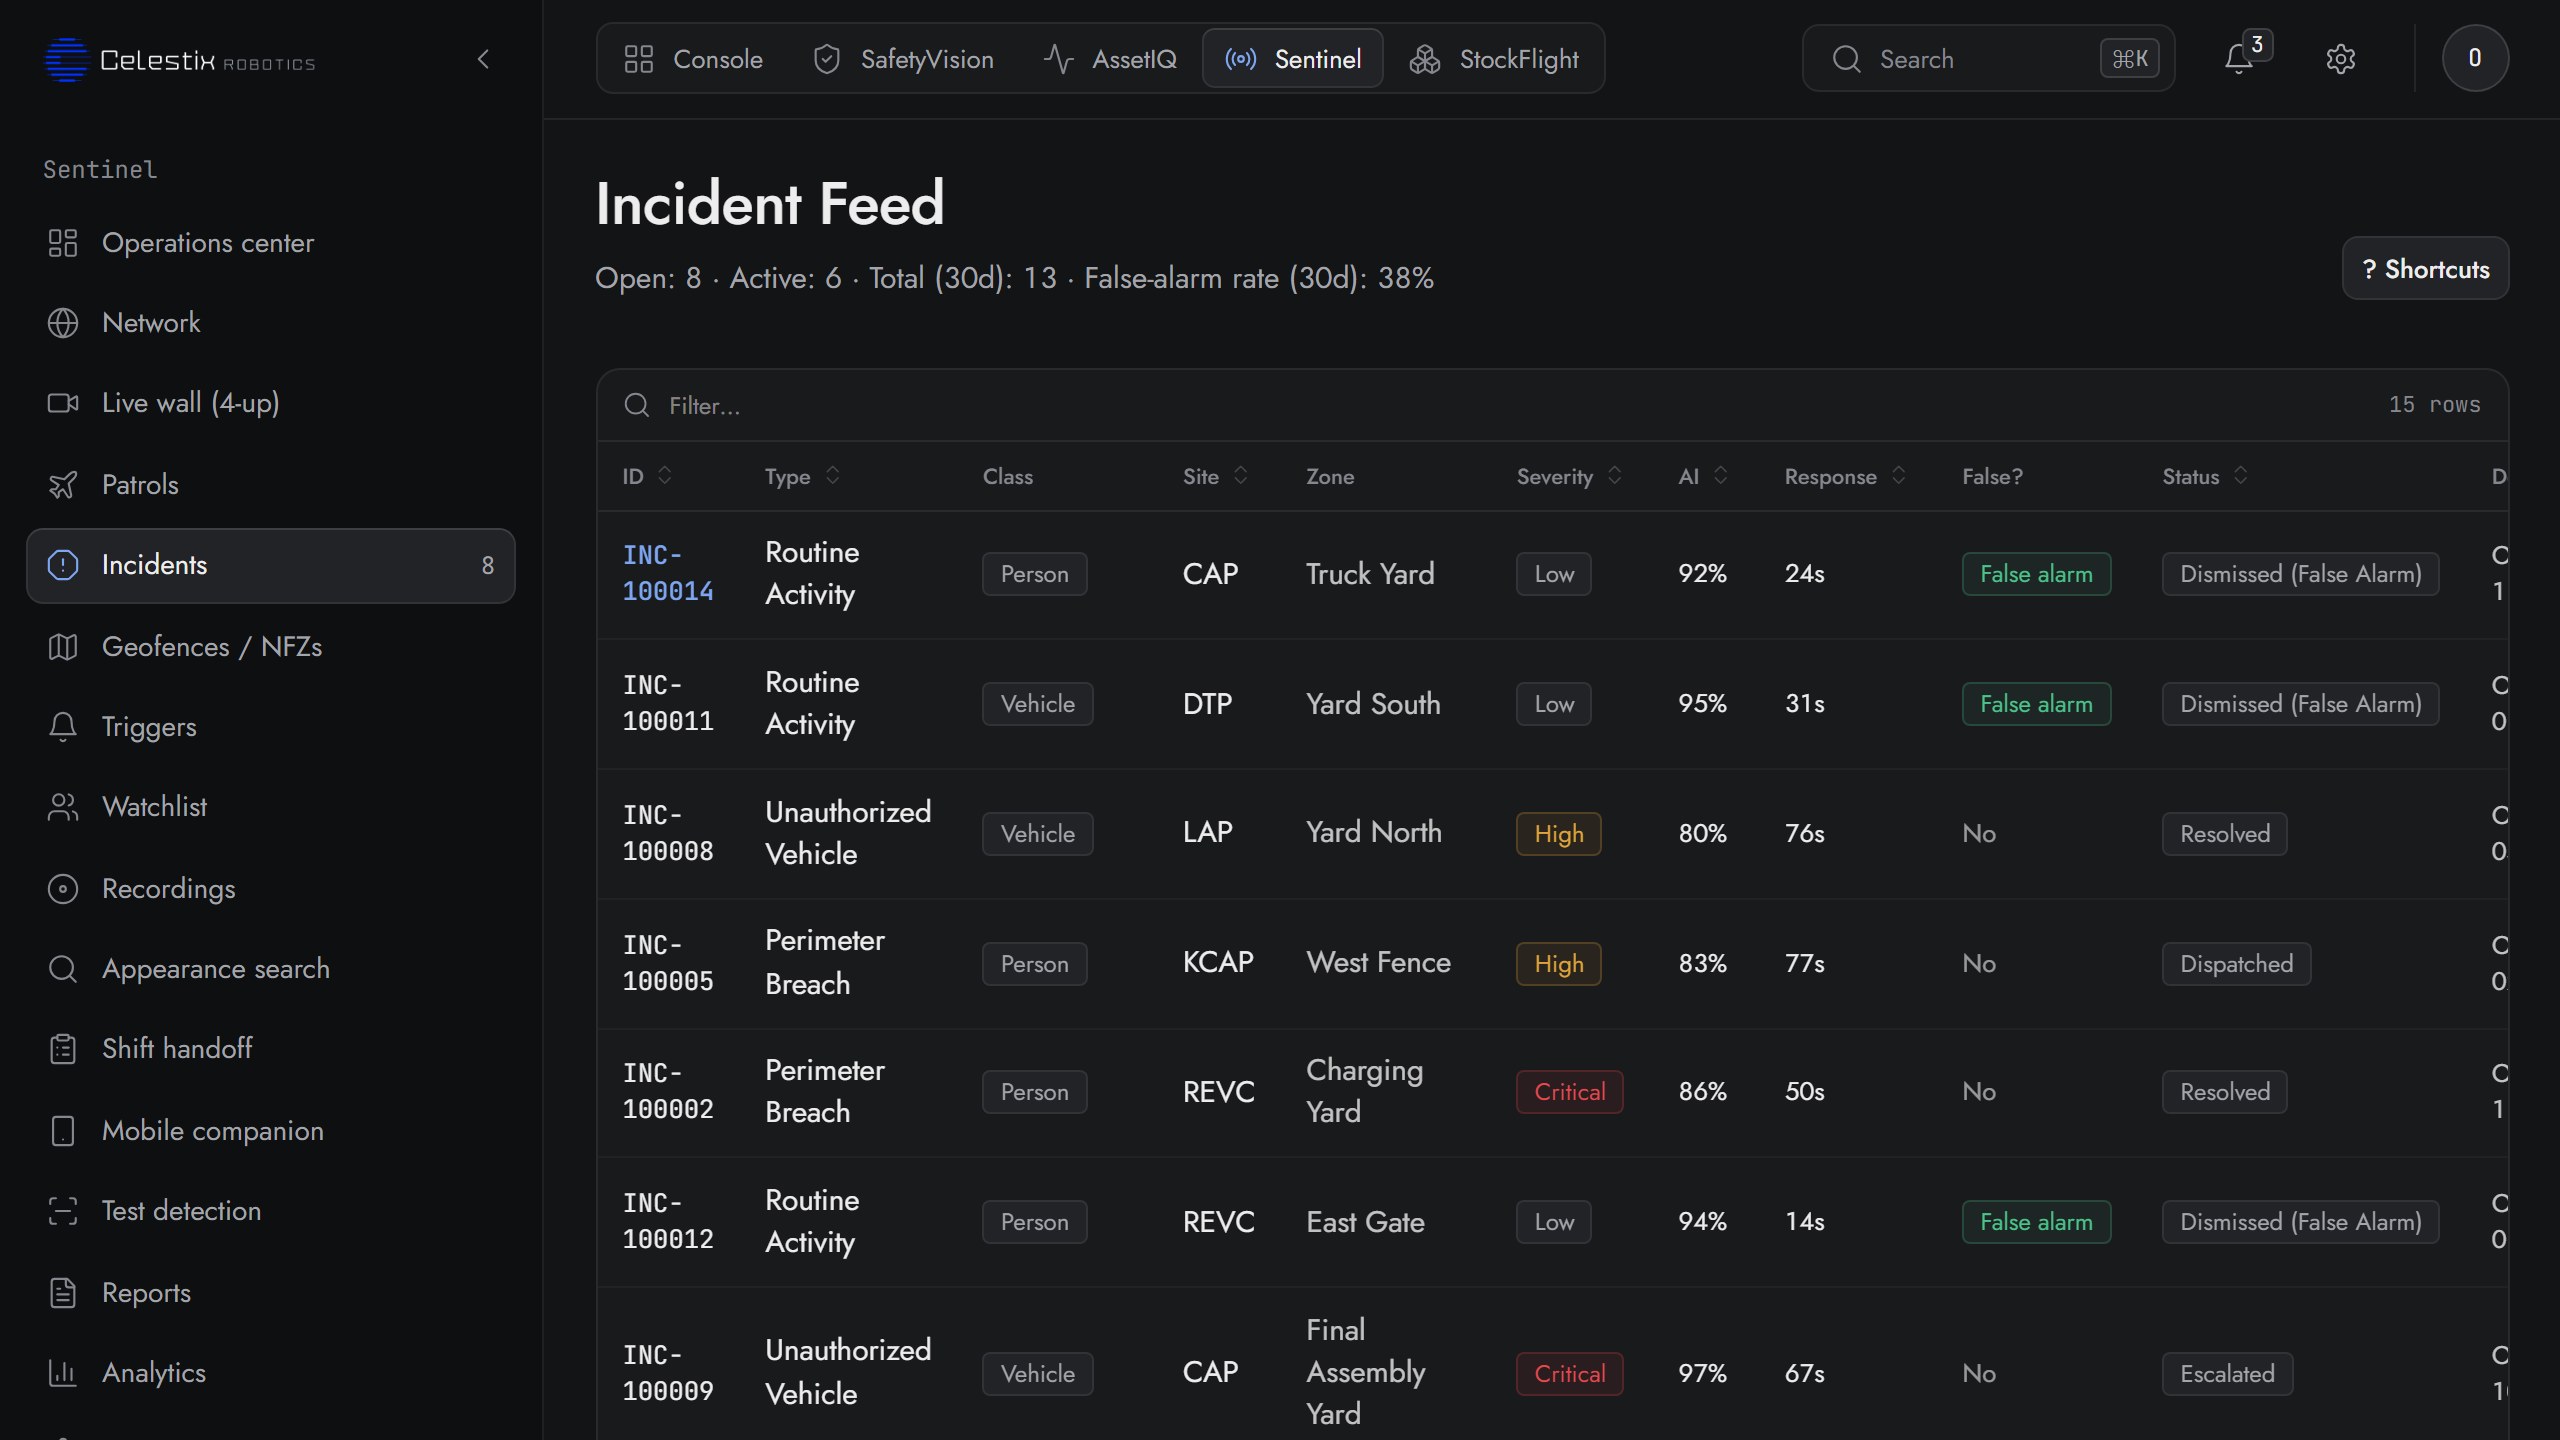Click the top search magnifier icon
Viewport: 2560px width, 1440px height.
(x=1846, y=59)
